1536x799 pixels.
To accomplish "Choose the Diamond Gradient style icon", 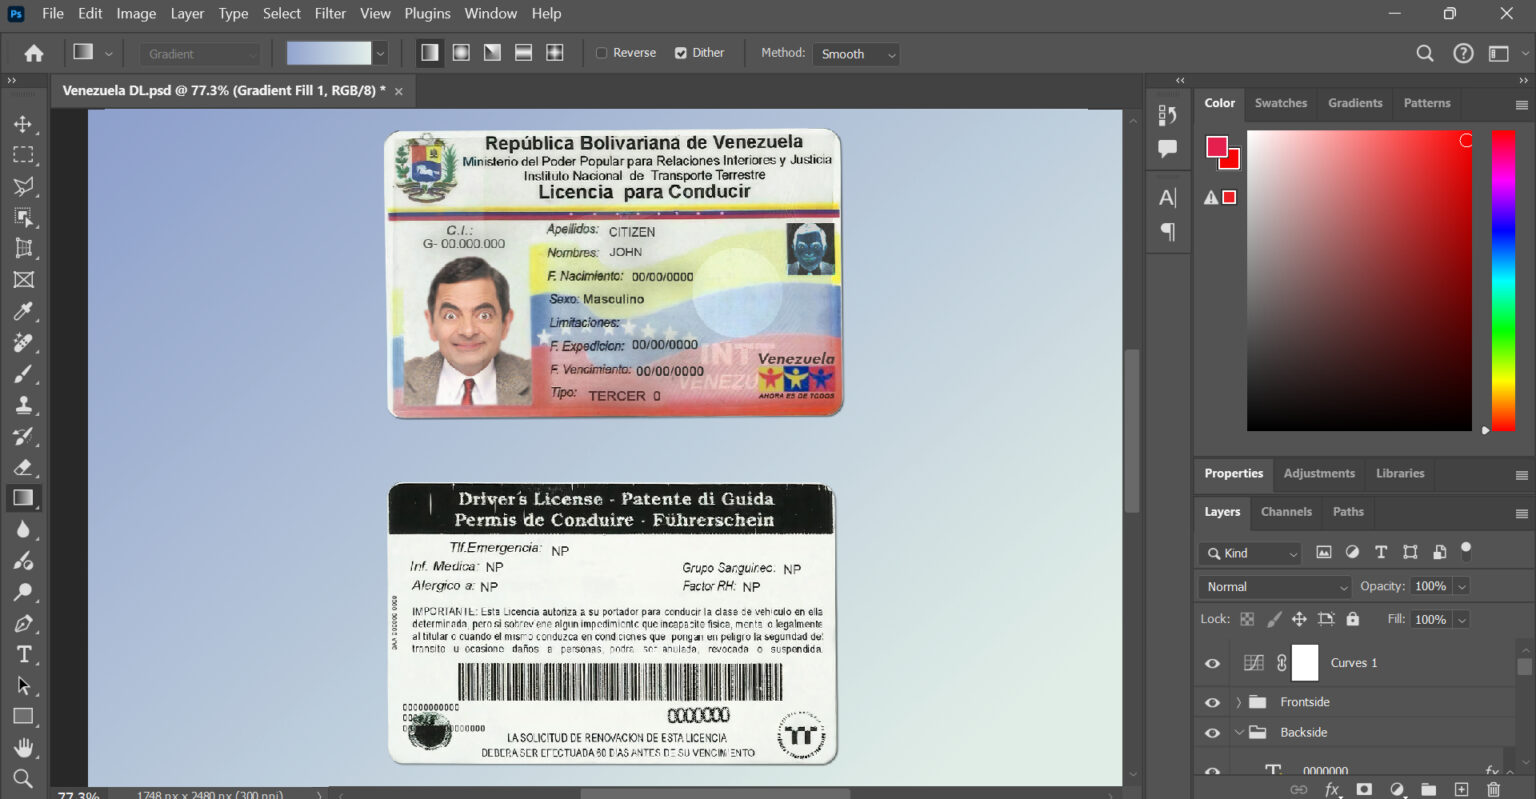I will click(x=555, y=53).
